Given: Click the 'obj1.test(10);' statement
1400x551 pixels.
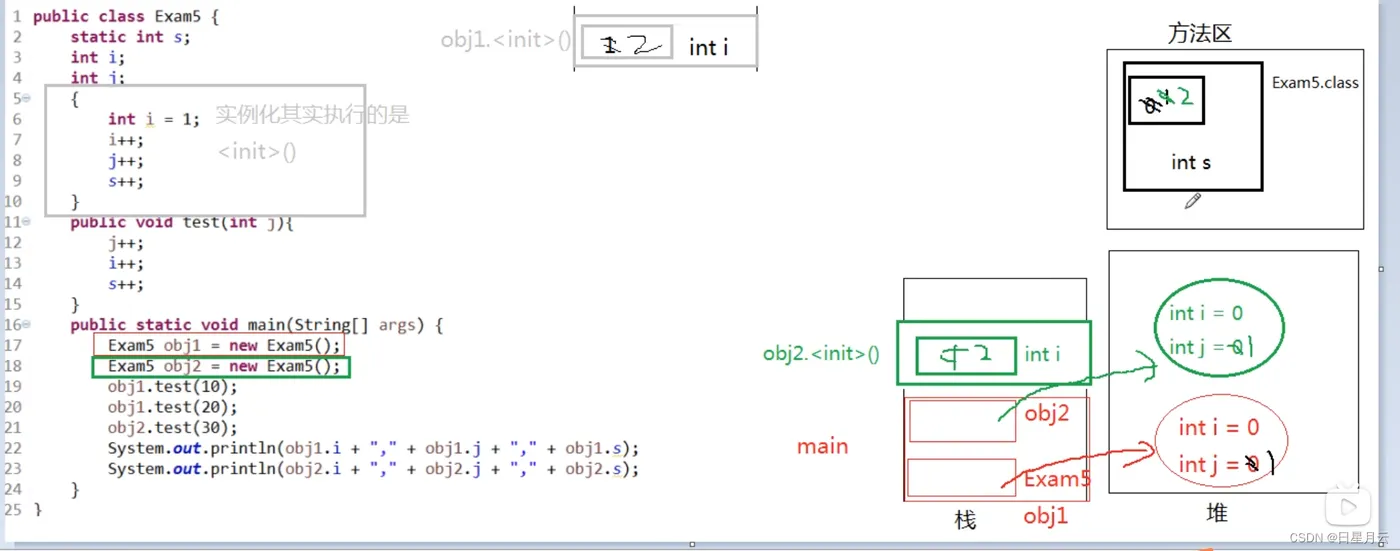Looking at the screenshot, I should [173, 387].
